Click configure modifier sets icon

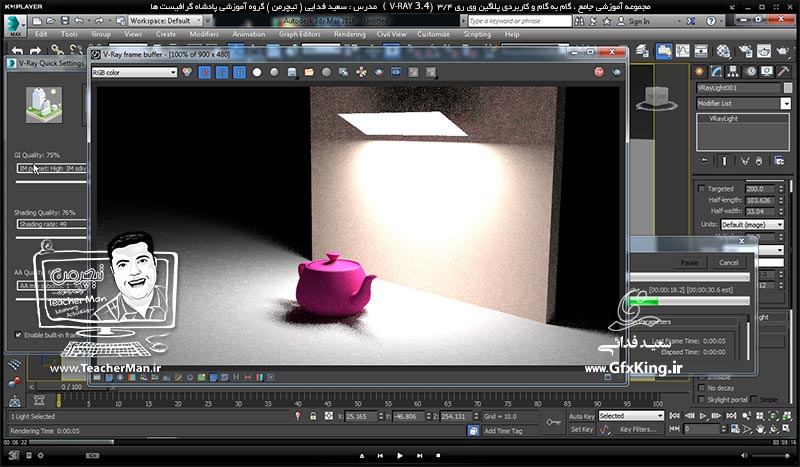[x=779, y=161]
